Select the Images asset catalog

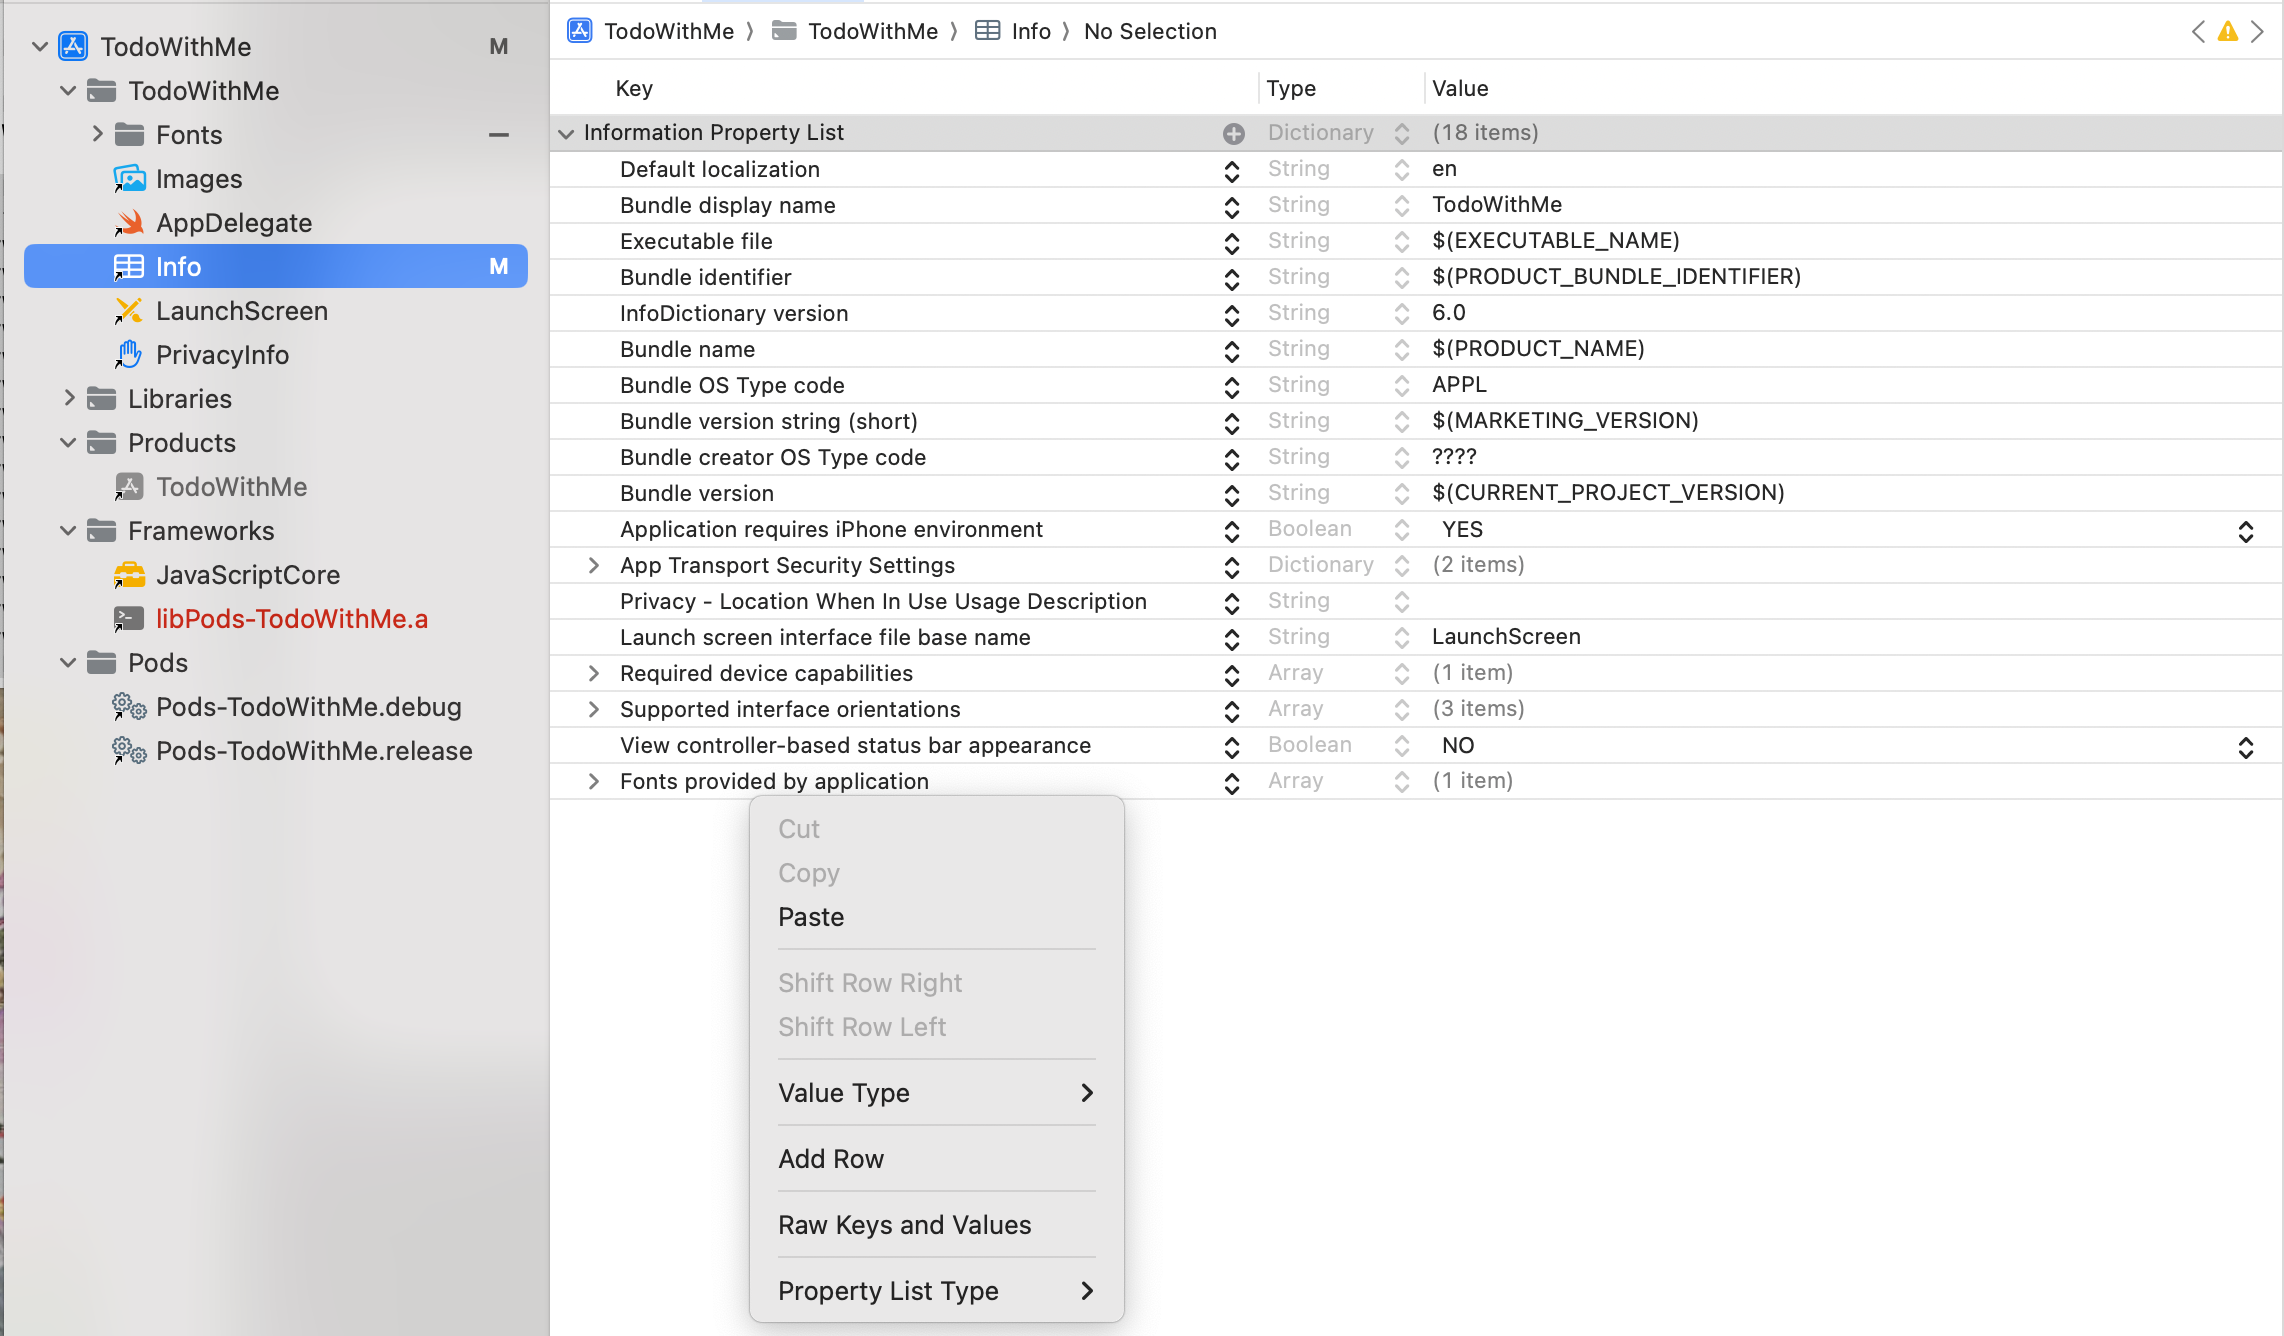tap(198, 179)
